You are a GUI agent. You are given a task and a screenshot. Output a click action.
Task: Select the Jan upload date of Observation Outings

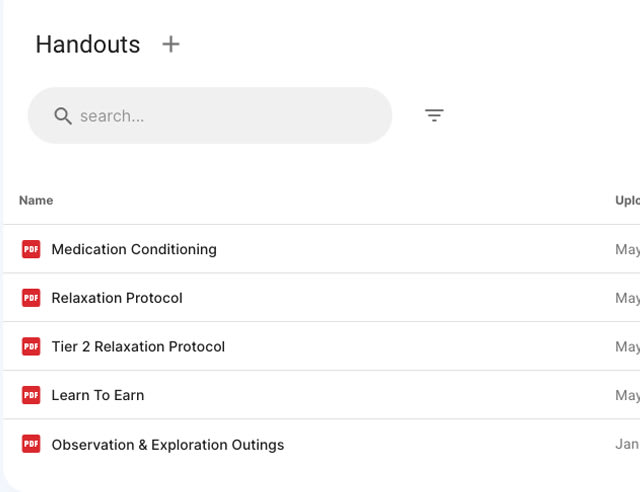(x=627, y=444)
